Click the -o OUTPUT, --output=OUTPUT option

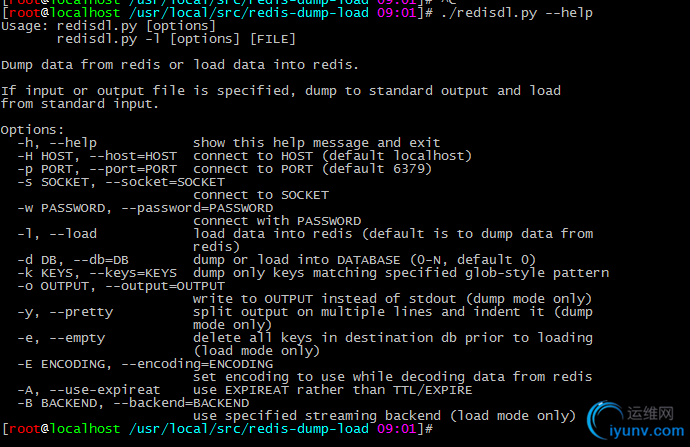[x=121, y=286]
